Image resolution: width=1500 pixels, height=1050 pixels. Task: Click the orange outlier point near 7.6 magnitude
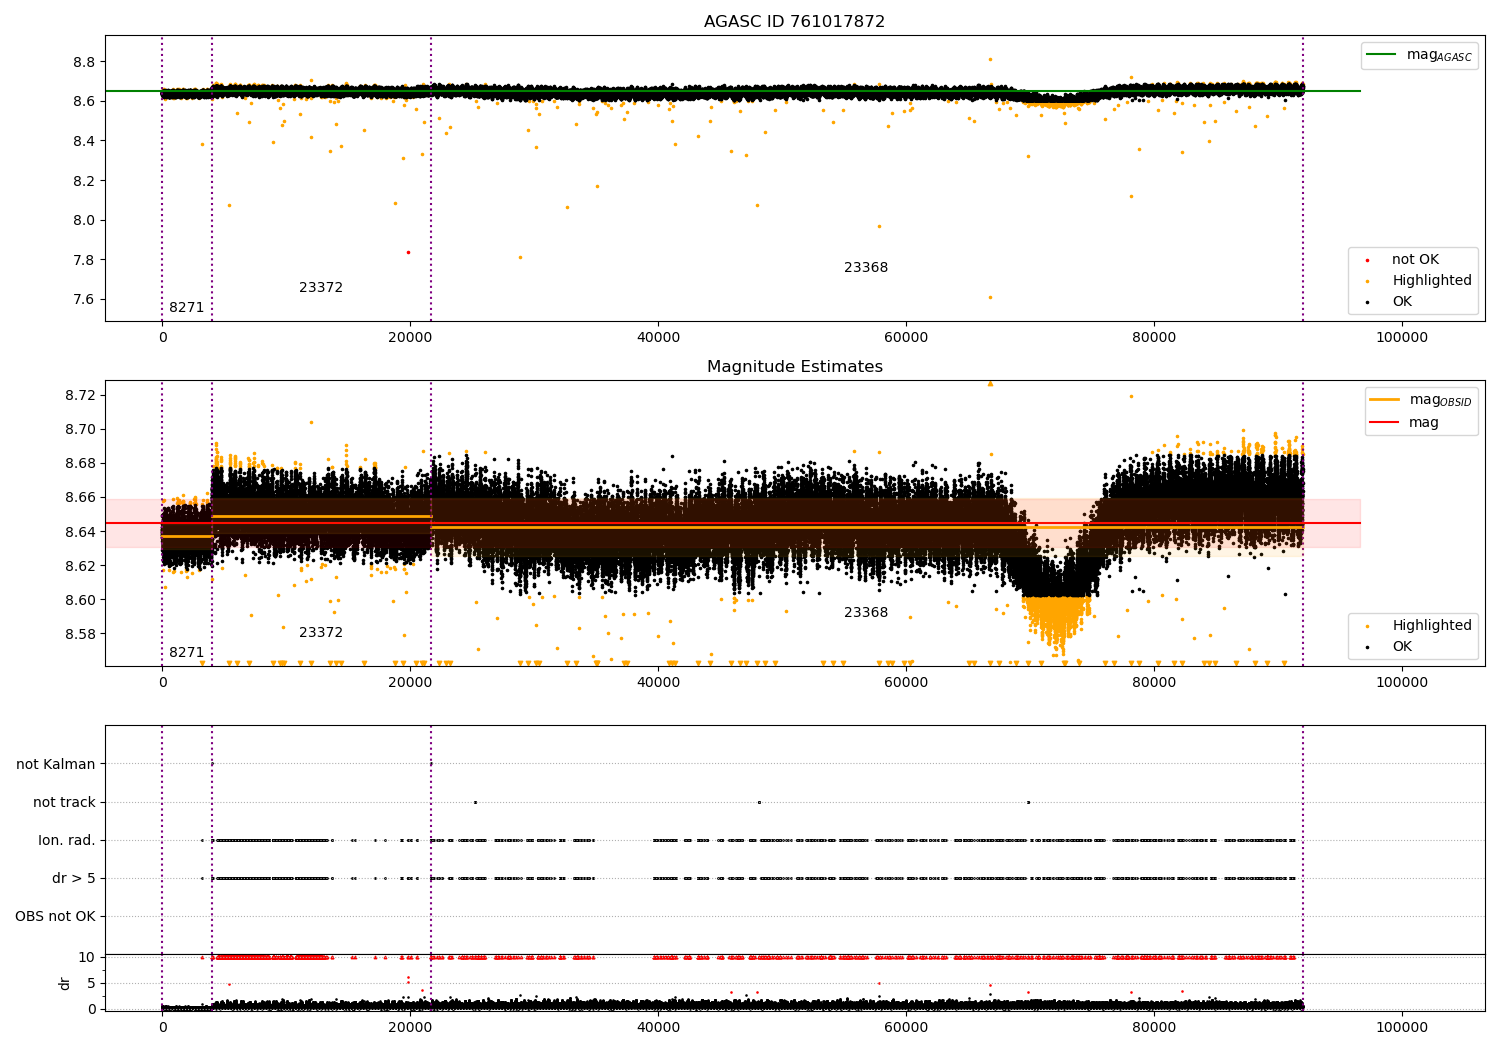tap(990, 297)
